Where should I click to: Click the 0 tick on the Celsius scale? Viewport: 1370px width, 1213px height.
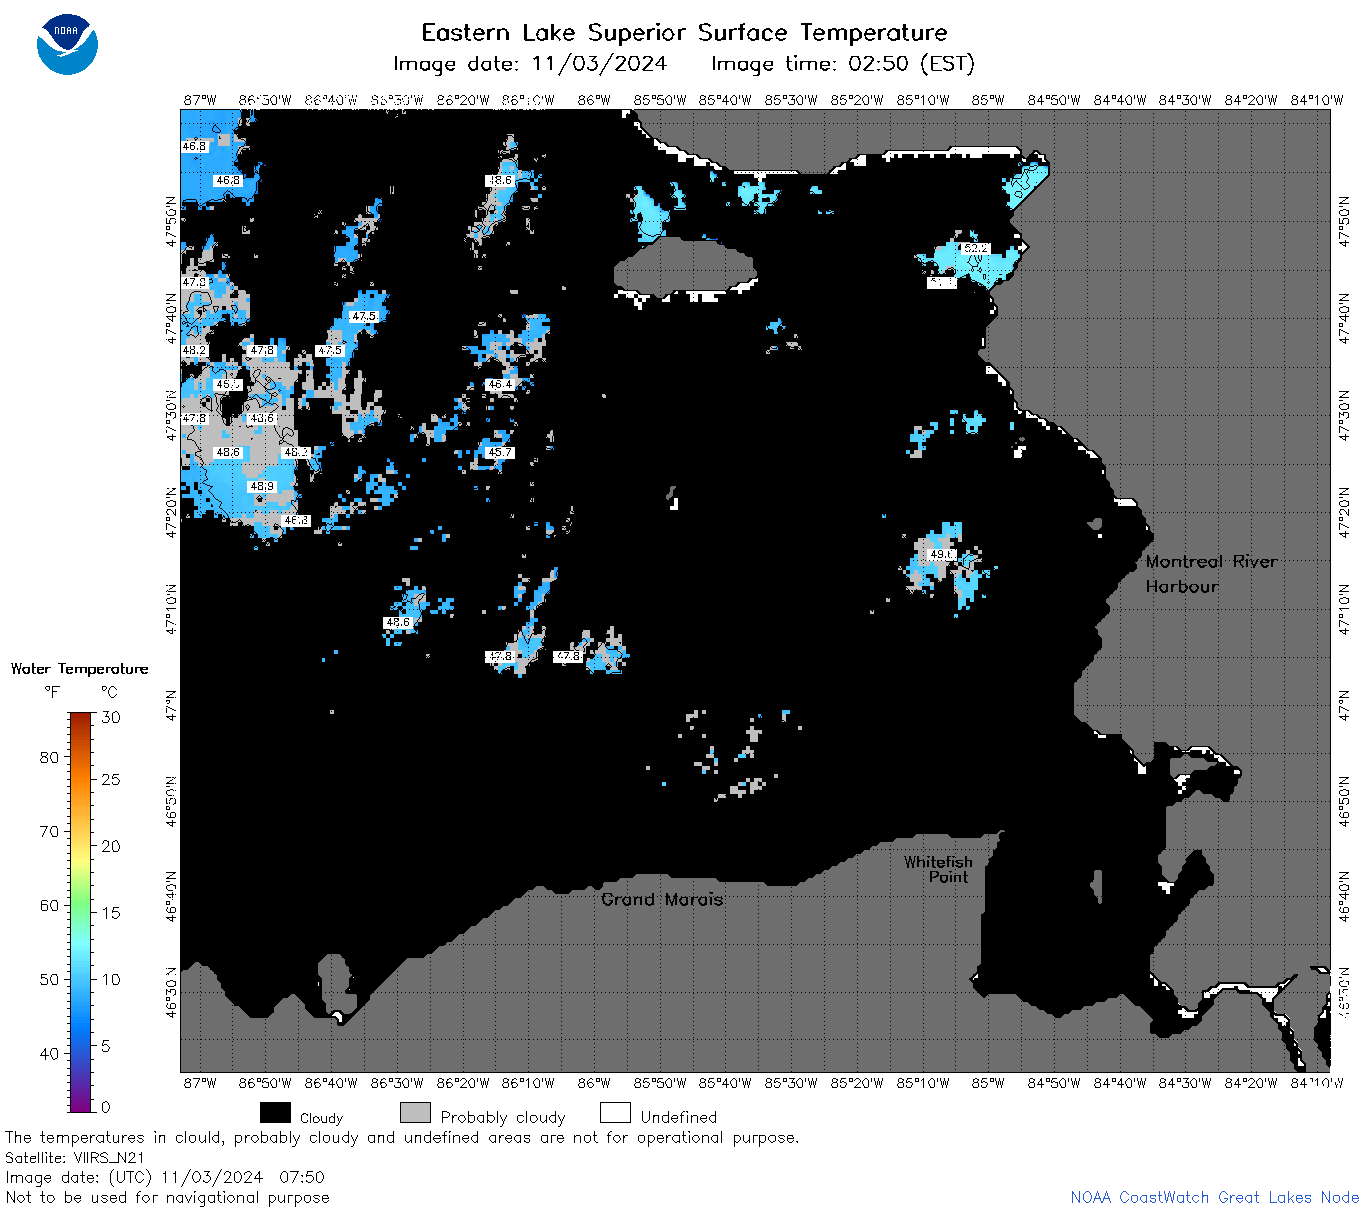tap(106, 1107)
